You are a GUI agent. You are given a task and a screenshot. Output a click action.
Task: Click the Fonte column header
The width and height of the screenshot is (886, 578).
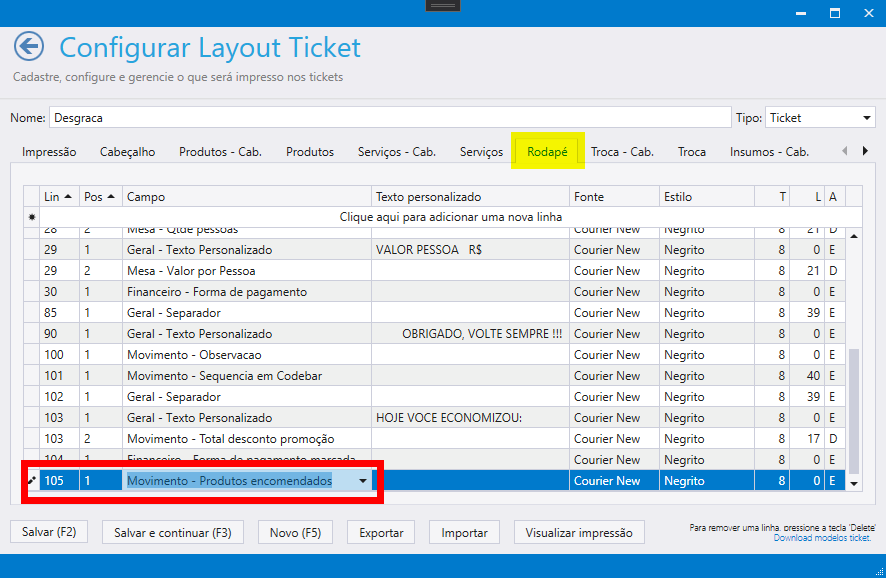(x=615, y=197)
